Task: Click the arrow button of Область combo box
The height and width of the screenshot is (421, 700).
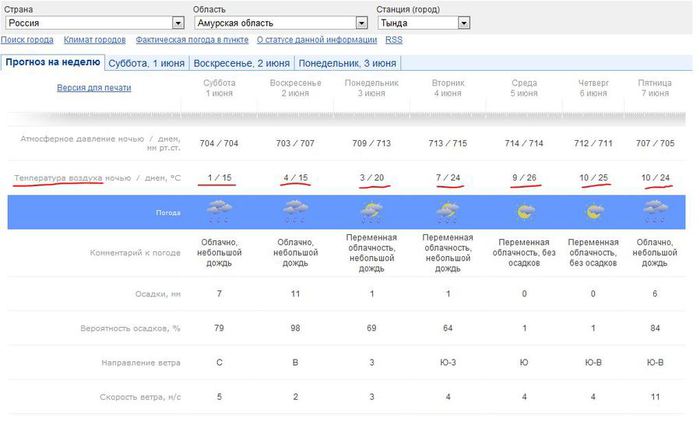Action: point(362,23)
